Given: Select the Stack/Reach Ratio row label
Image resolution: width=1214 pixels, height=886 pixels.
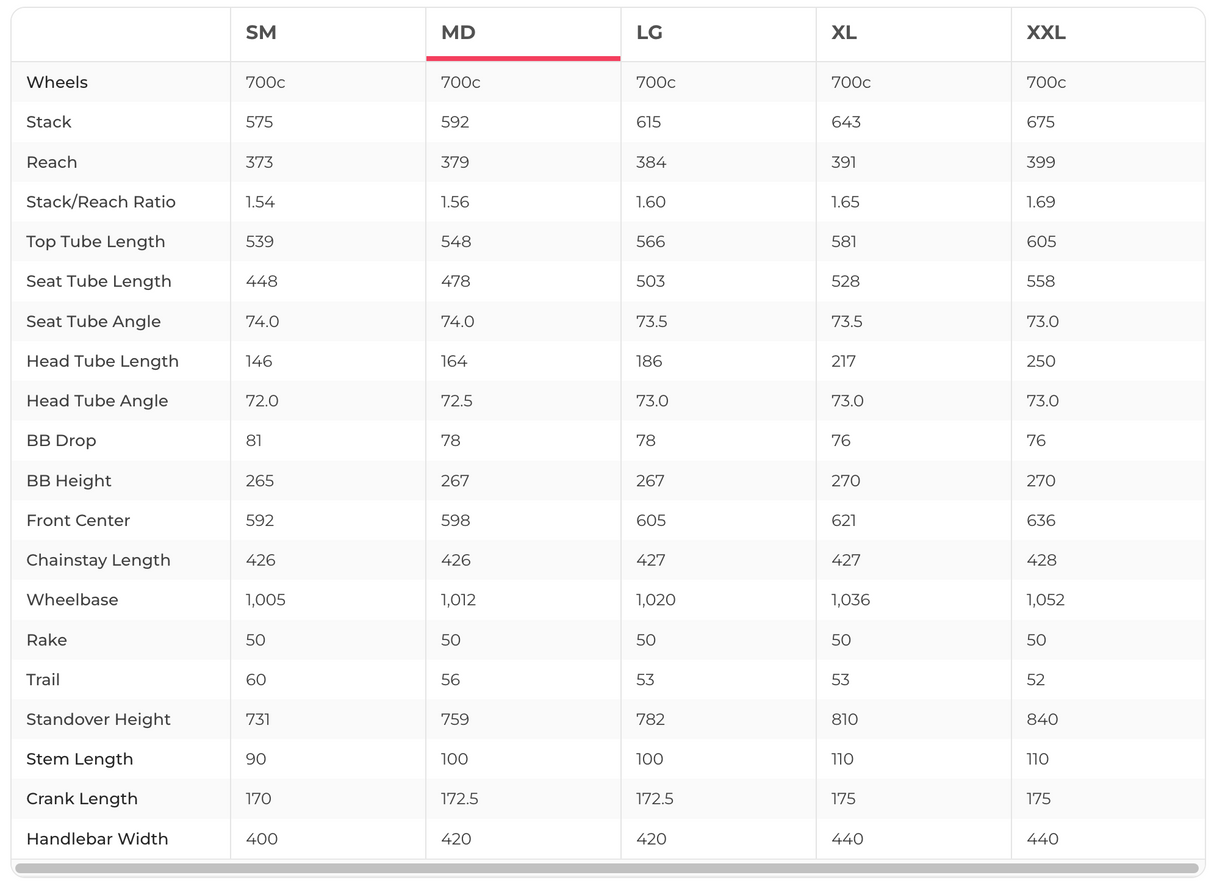Looking at the screenshot, I should (x=101, y=202).
